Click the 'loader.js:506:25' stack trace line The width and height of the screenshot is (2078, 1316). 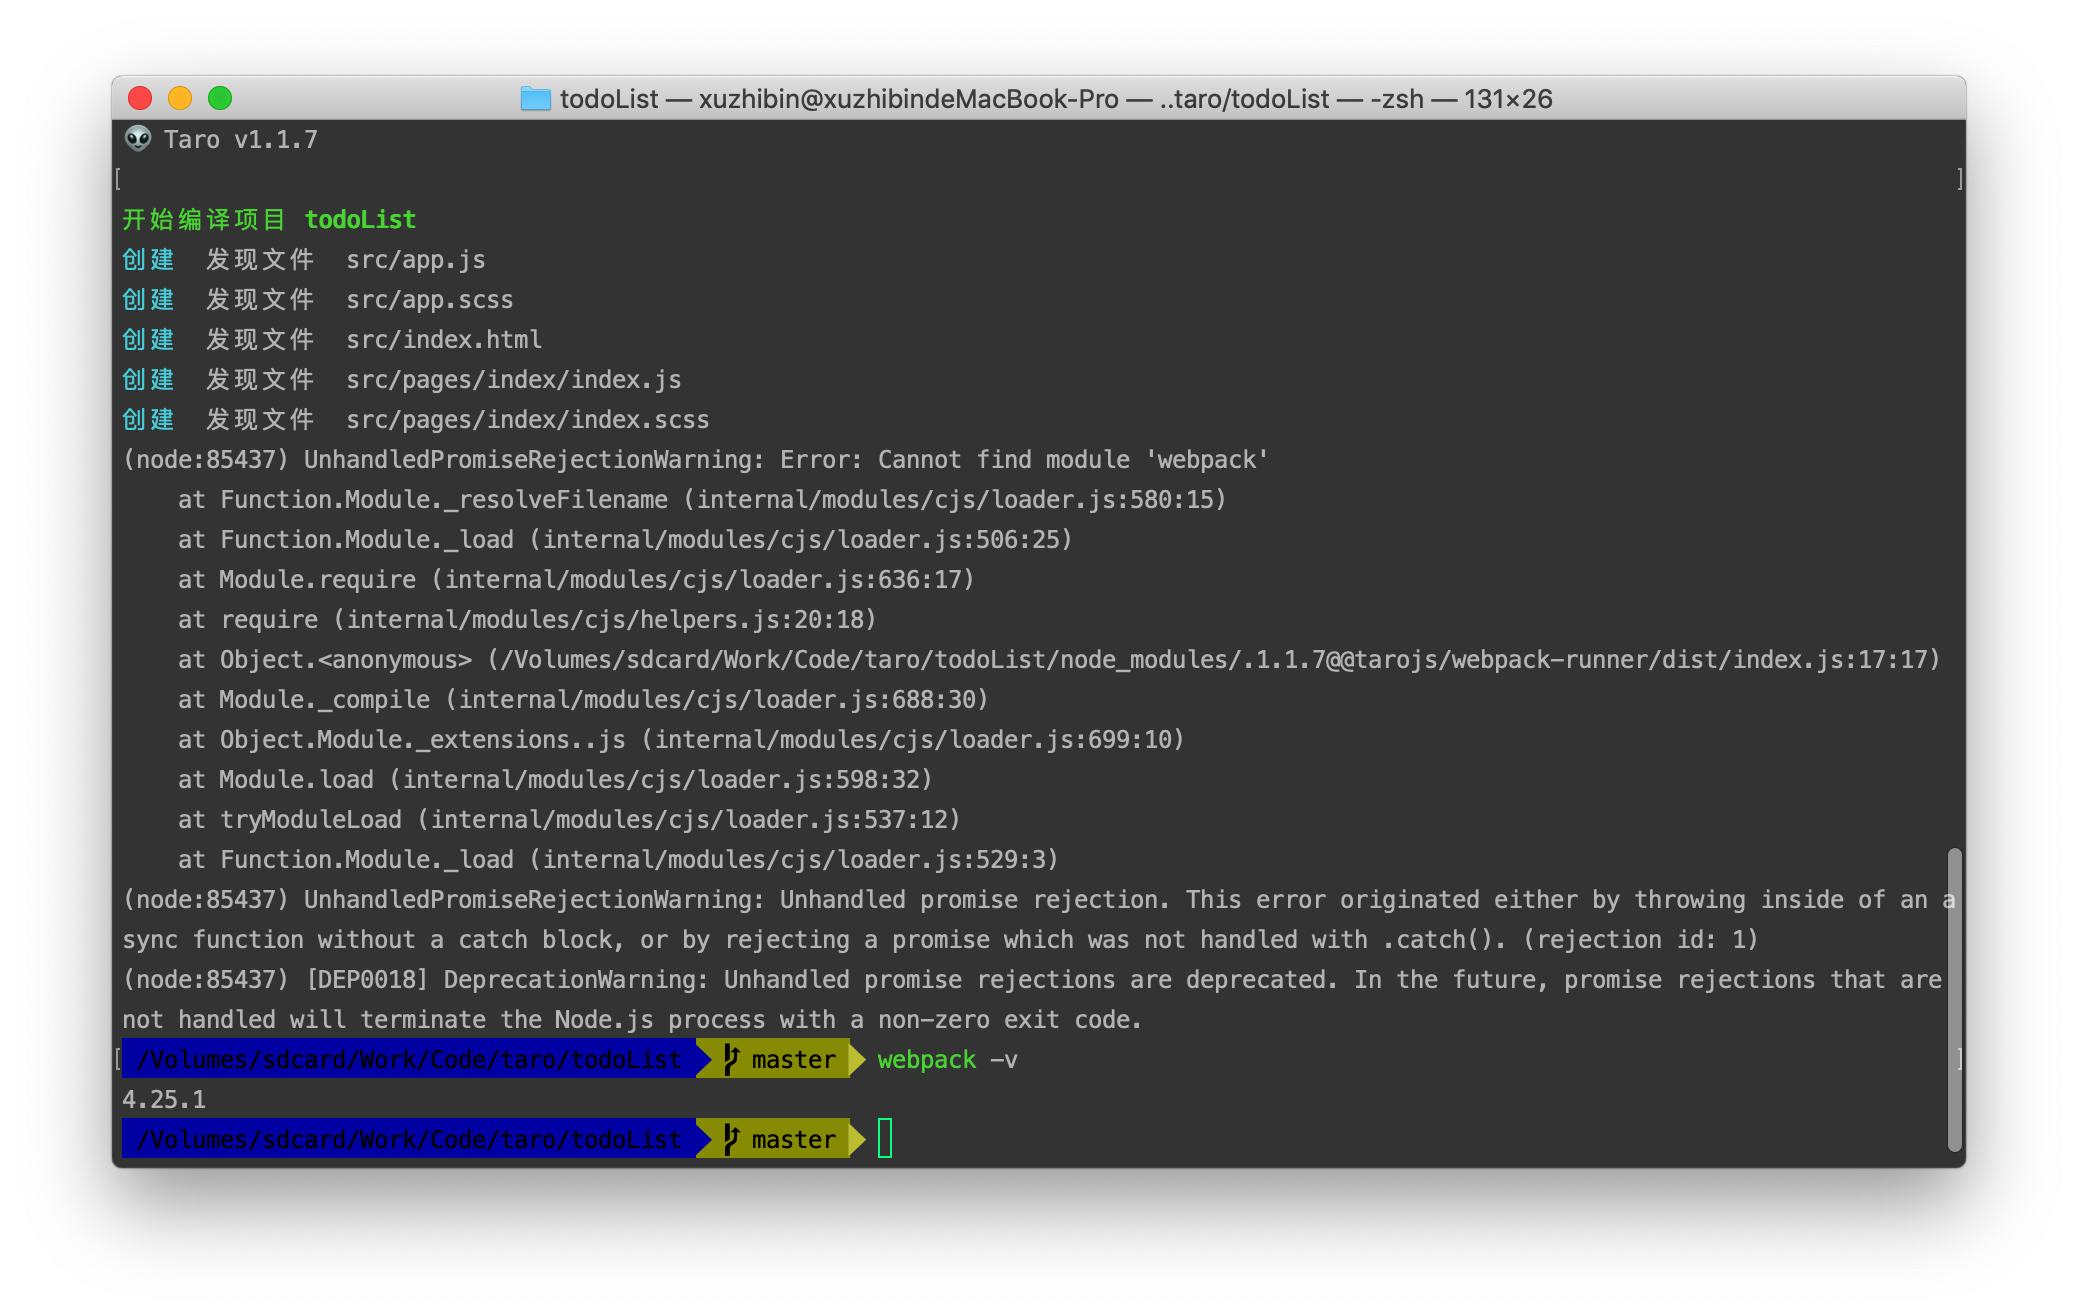tap(625, 540)
